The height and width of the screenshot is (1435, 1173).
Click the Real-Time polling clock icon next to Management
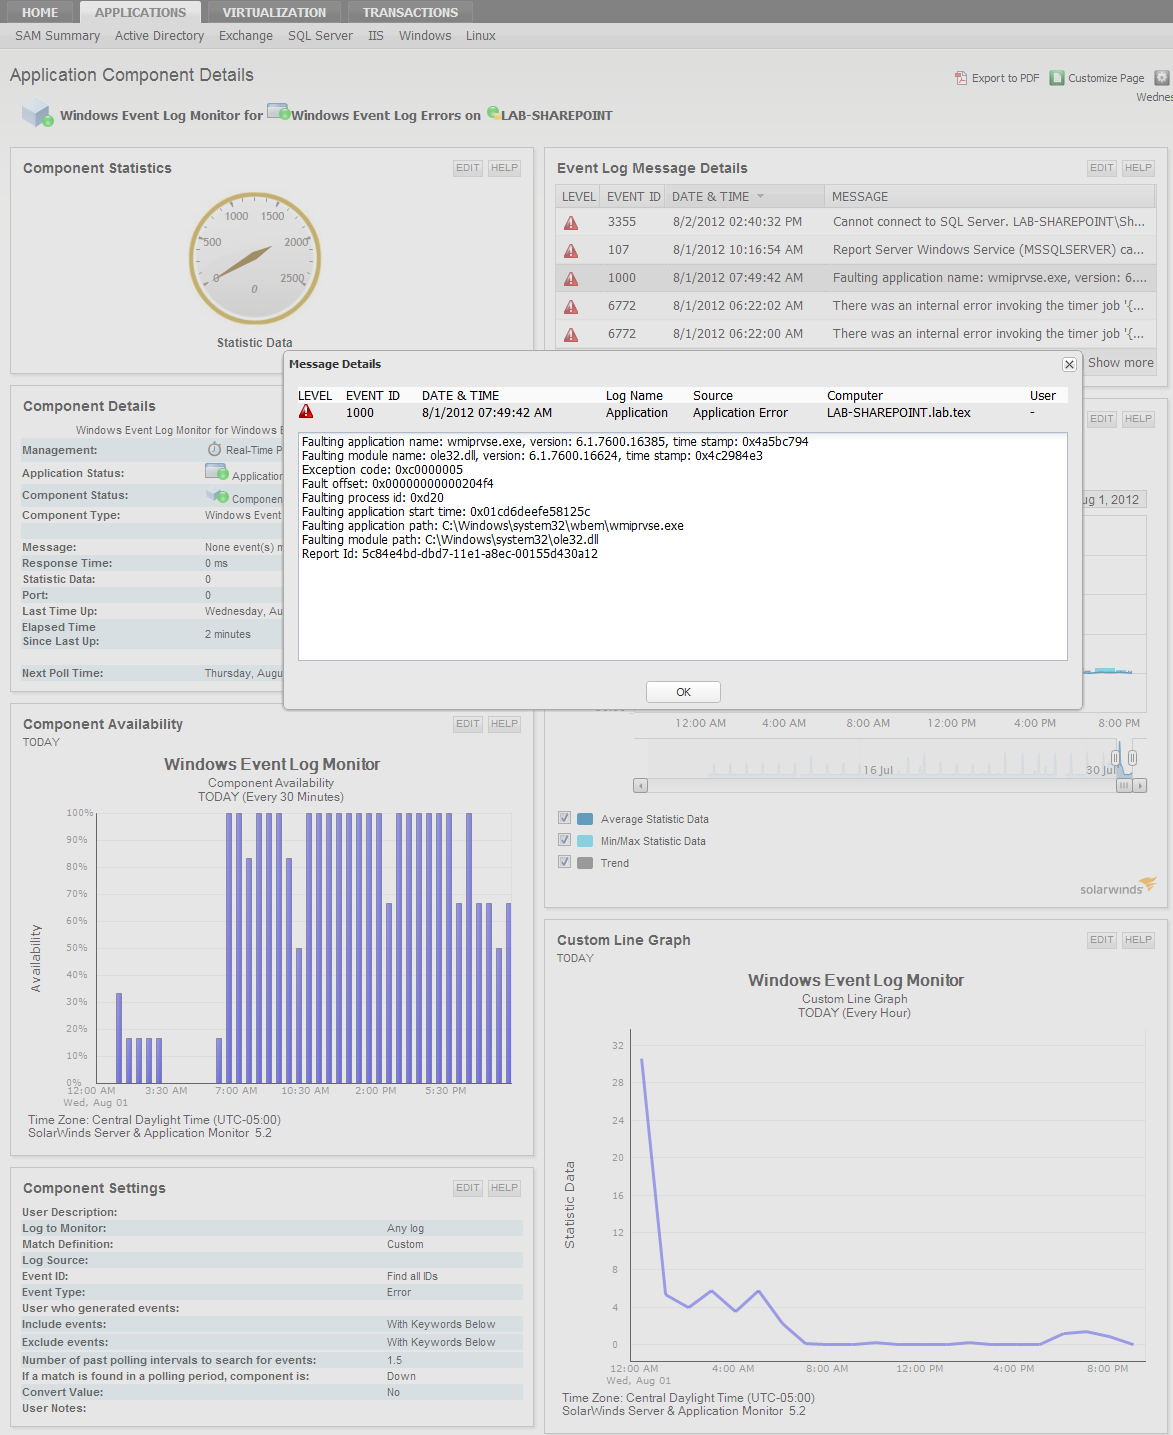click(x=212, y=449)
